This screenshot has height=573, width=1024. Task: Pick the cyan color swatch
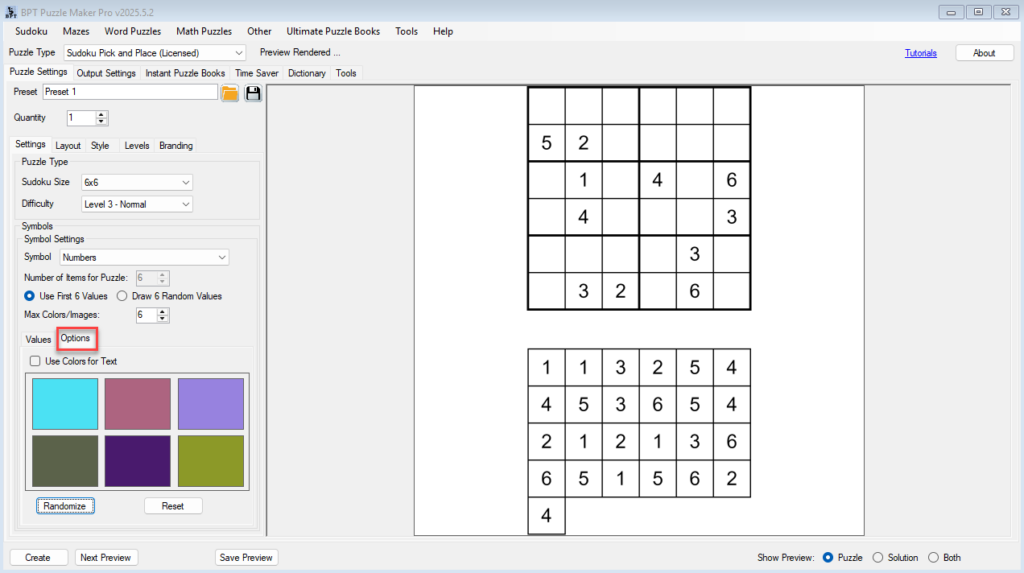65,404
